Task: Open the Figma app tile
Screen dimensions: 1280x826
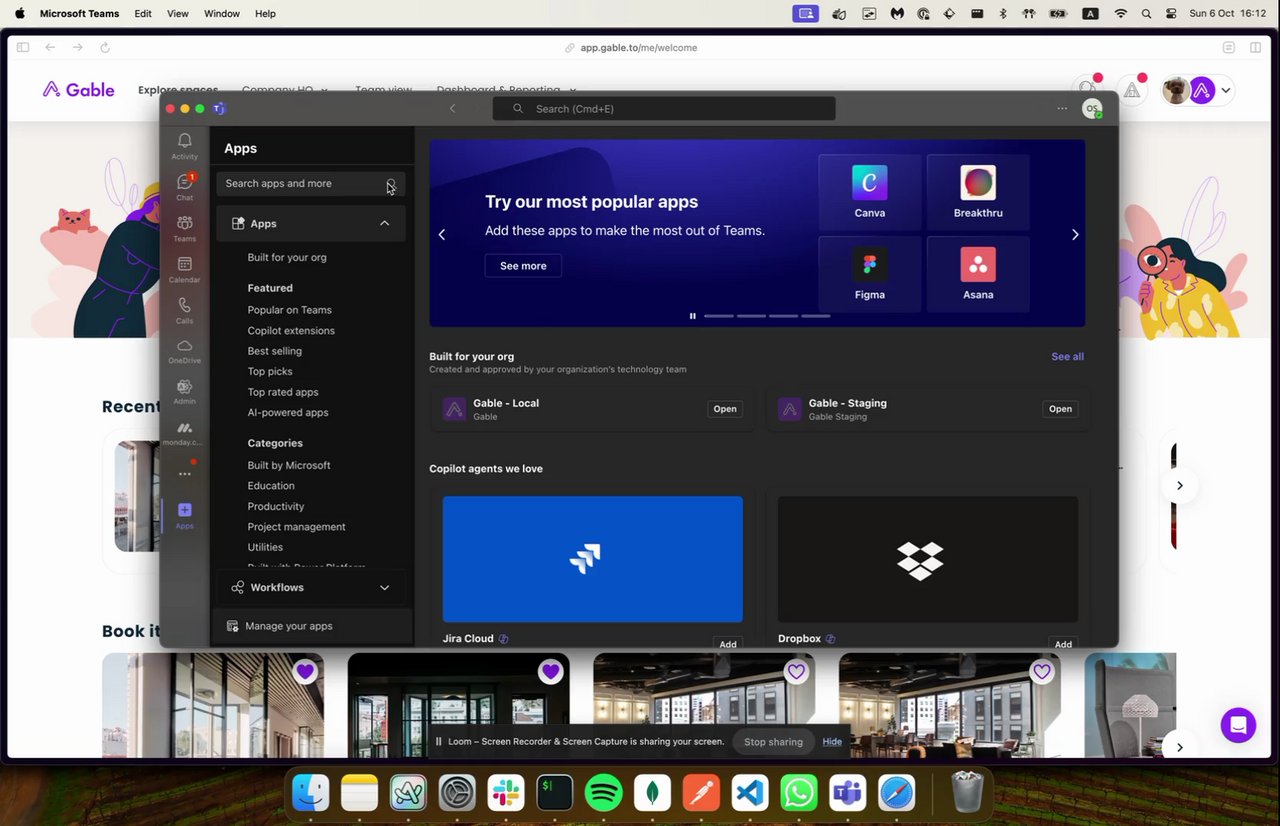Action: (870, 274)
